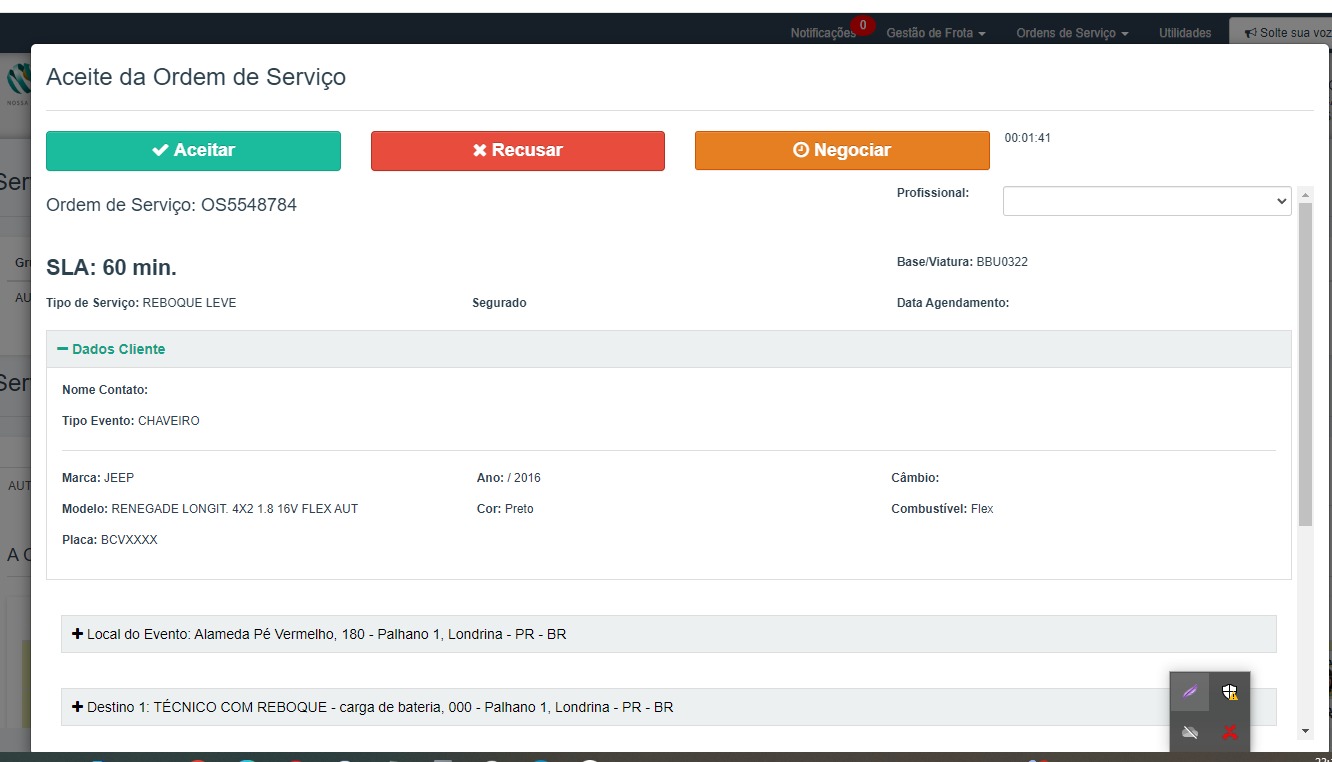Refuse the order using the Recusar button
The height and width of the screenshot is (762, 1332).
[x=518, y=151]
